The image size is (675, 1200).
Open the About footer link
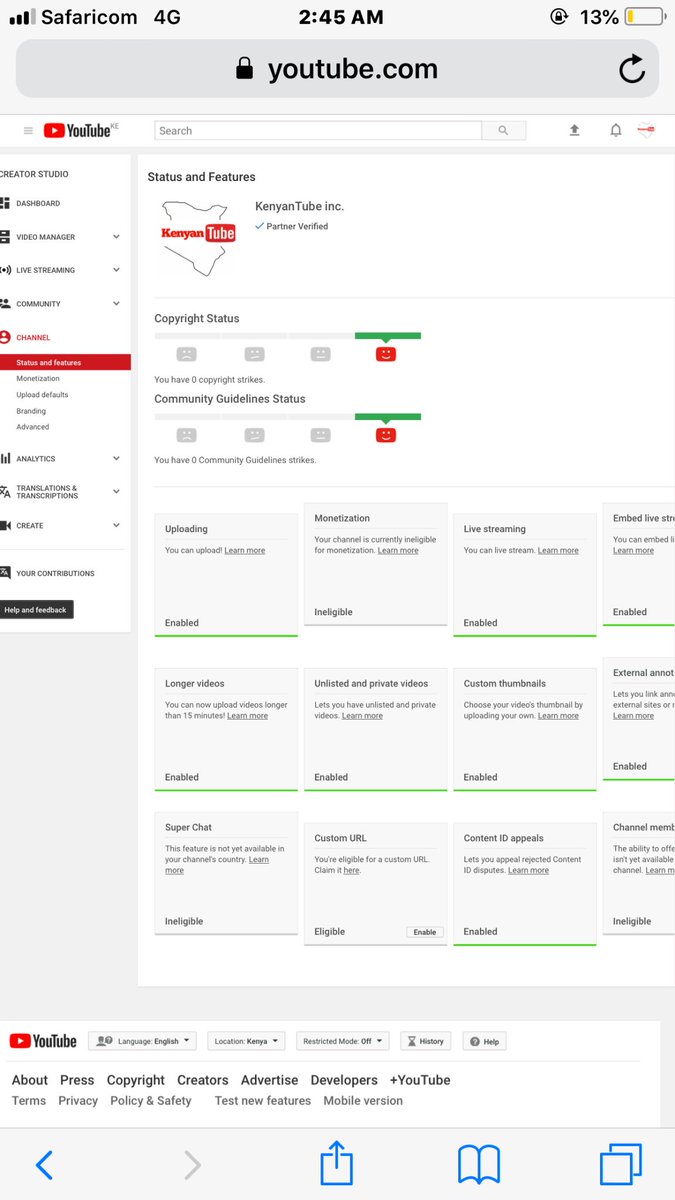[30, 1080]
